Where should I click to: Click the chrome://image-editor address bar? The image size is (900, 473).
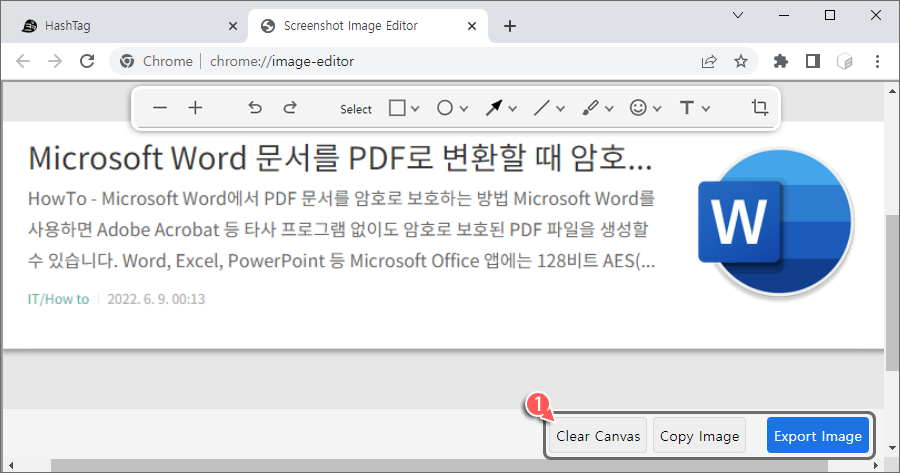pyautogui.click(x=436, y=61)
